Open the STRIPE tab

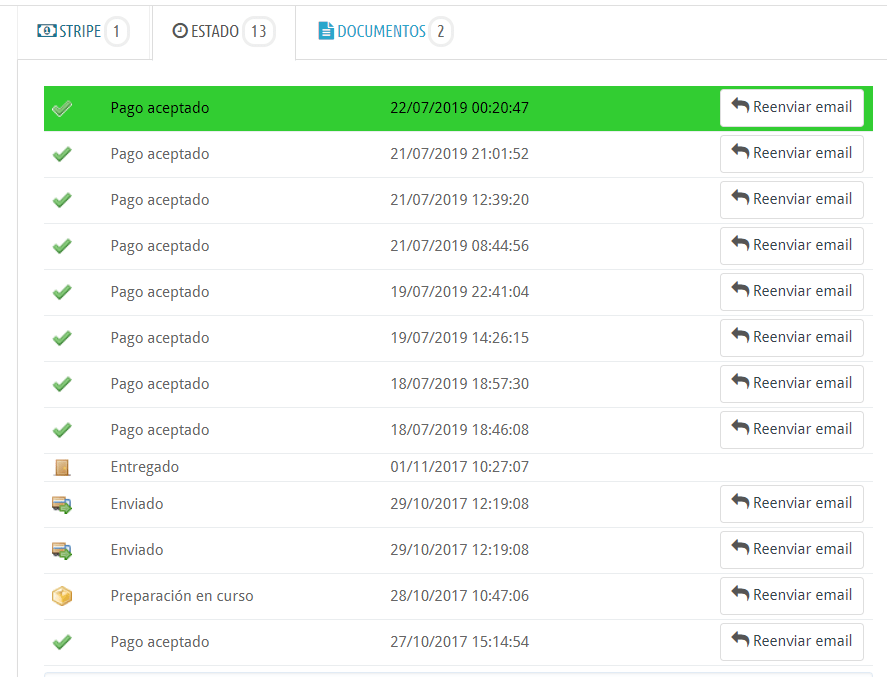(83, 32)
